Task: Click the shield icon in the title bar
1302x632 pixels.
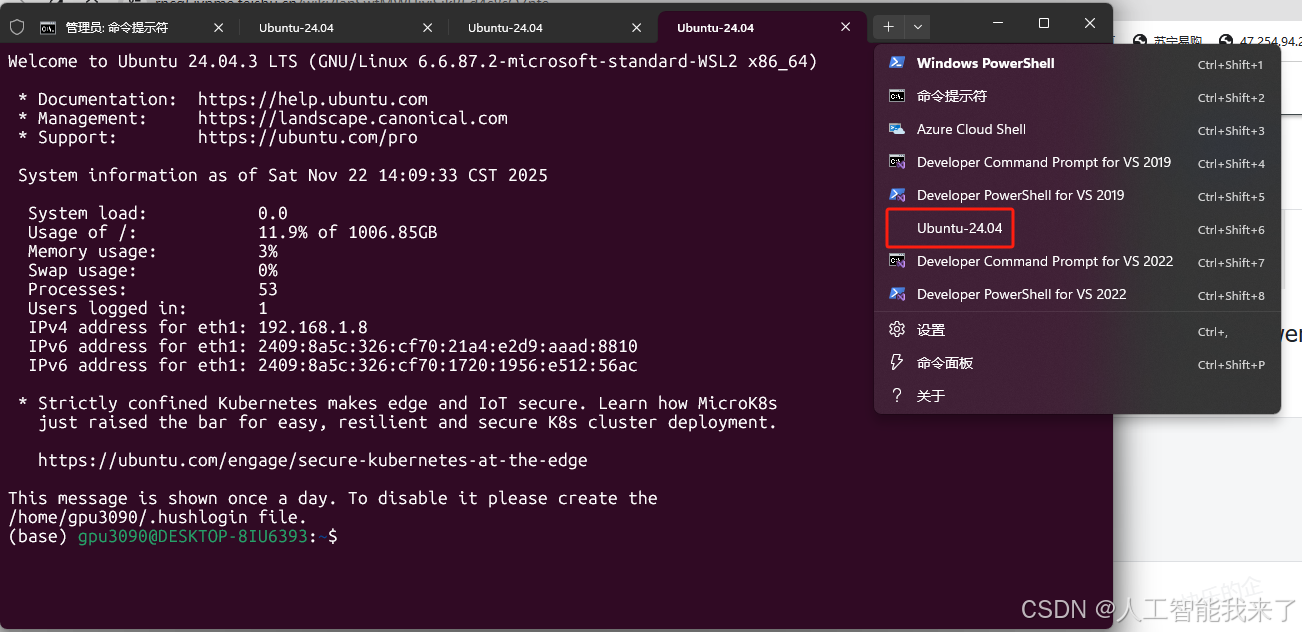Action: 16,27
